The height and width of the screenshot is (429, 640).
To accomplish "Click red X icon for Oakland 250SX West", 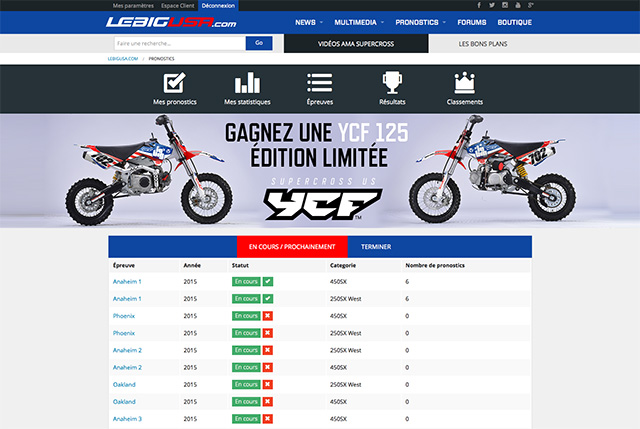I will click(268, 385).
